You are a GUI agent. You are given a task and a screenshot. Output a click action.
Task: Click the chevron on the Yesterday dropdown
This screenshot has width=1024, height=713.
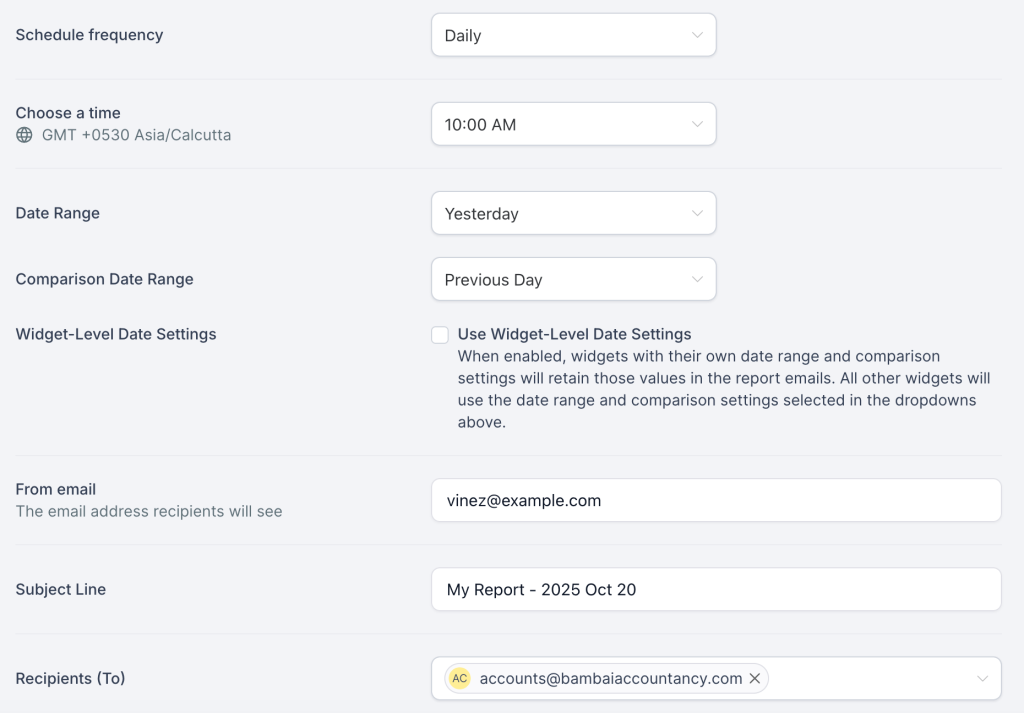pyautogui.click(x=698, y=213)
